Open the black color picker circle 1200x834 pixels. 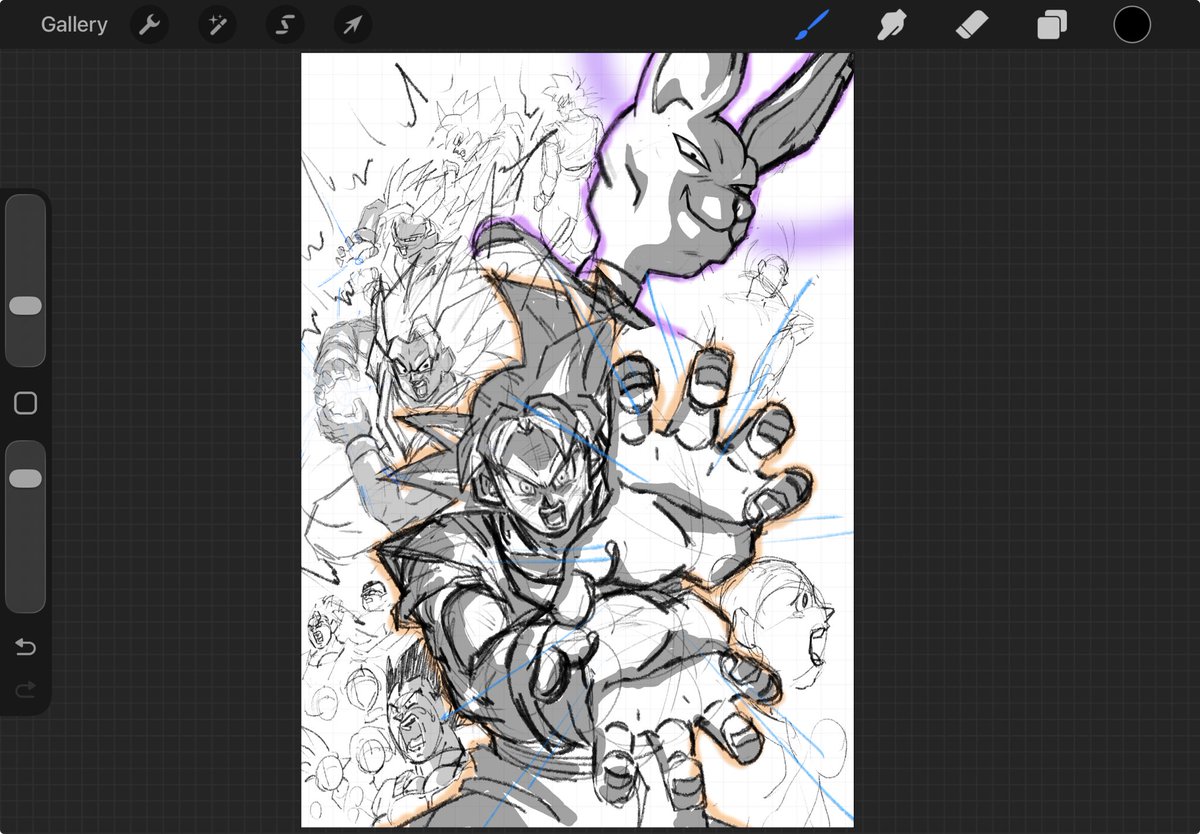click(x=1132, y=25)
